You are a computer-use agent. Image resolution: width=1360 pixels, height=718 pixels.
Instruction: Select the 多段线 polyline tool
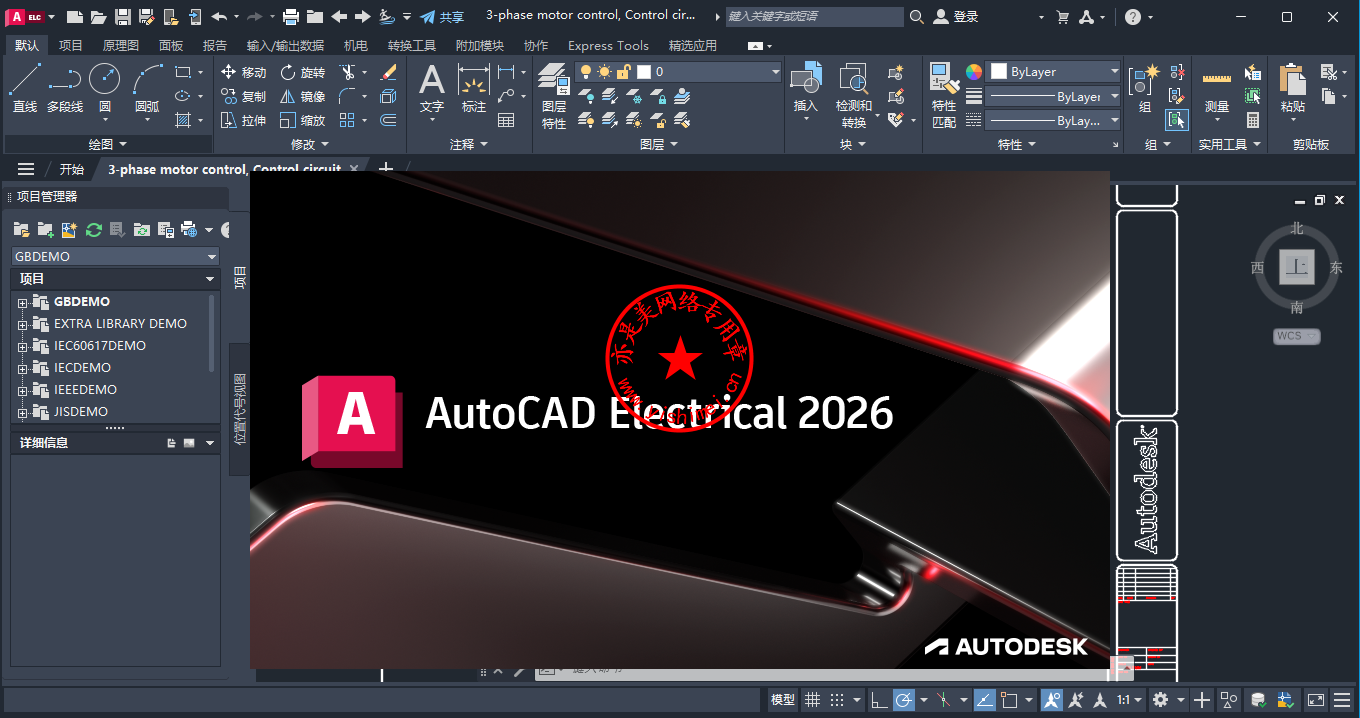pos(65,88)
